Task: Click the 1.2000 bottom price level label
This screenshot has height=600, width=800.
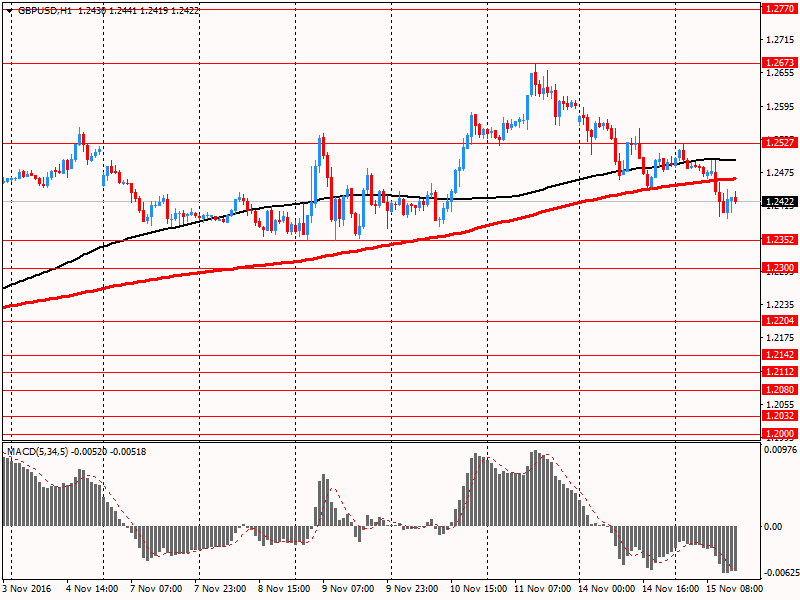Action: (x=778, y=433)
